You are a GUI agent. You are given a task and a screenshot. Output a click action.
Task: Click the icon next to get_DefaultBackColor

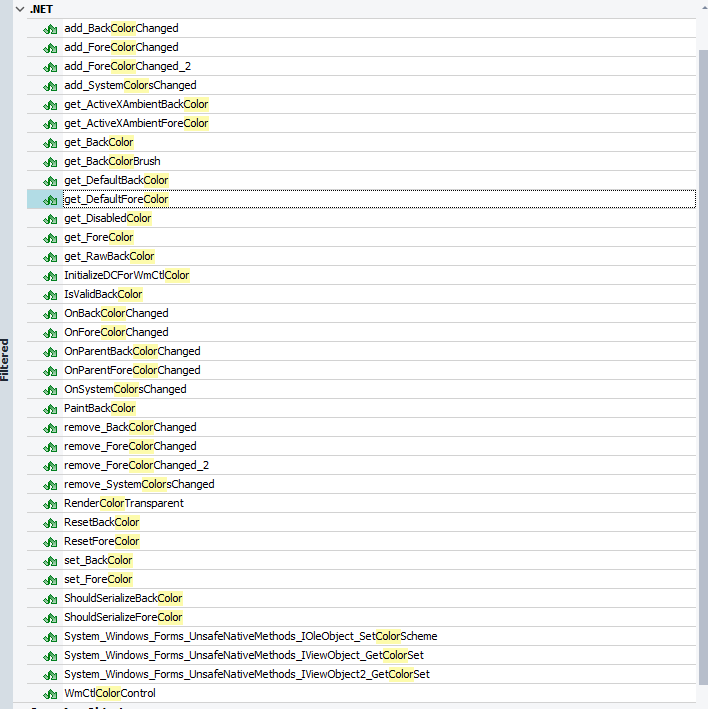tap(50, 180)
